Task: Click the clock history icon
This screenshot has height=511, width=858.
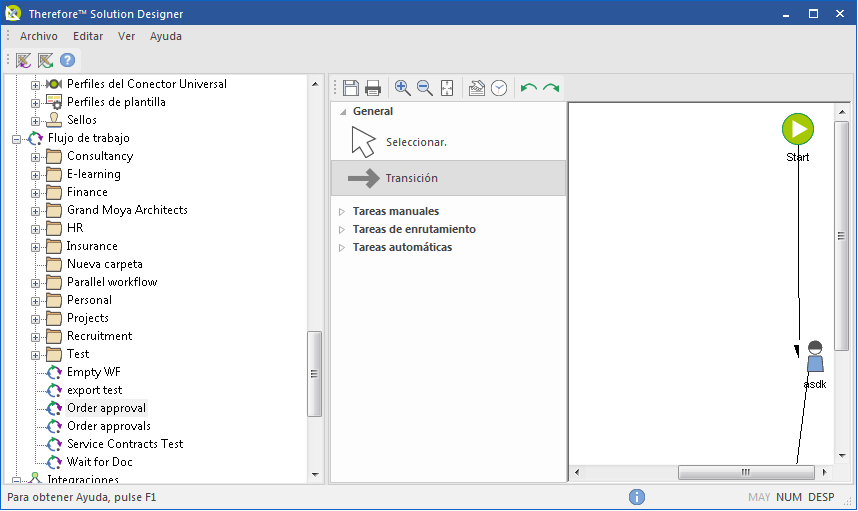Action: click(x=499, y=88)
